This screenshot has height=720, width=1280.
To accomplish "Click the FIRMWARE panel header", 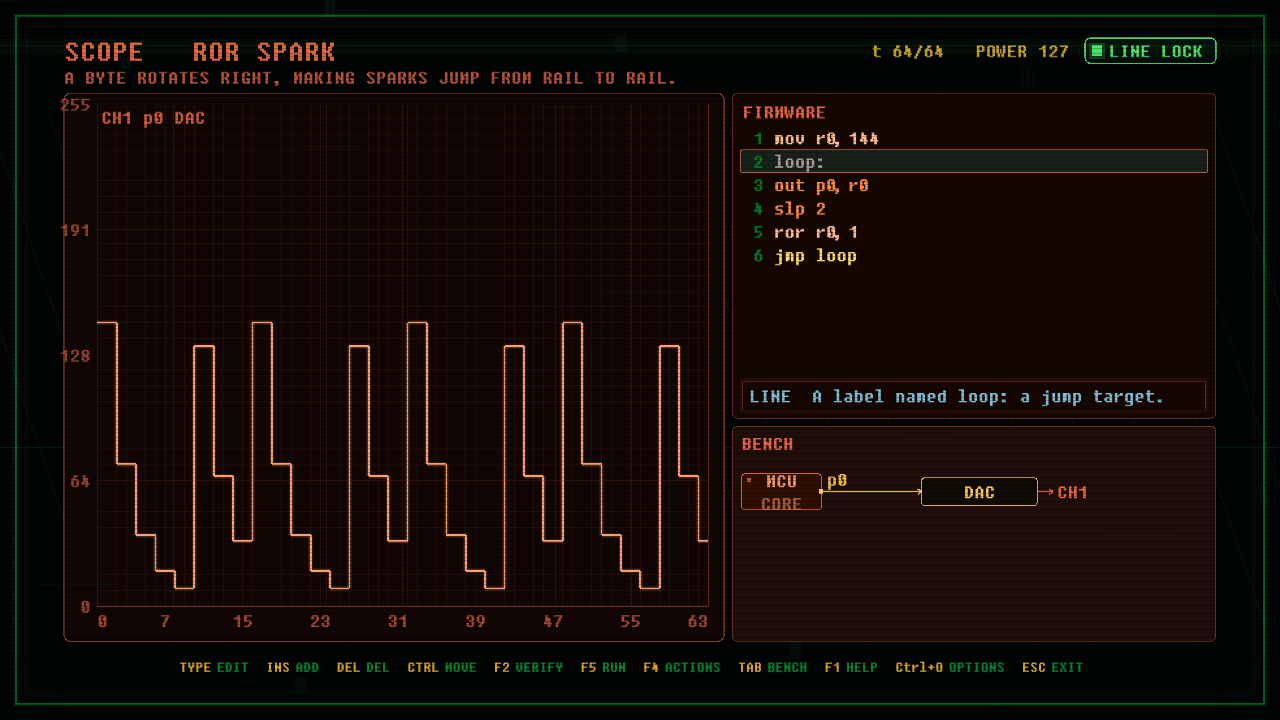I will [x=784, y=113].
